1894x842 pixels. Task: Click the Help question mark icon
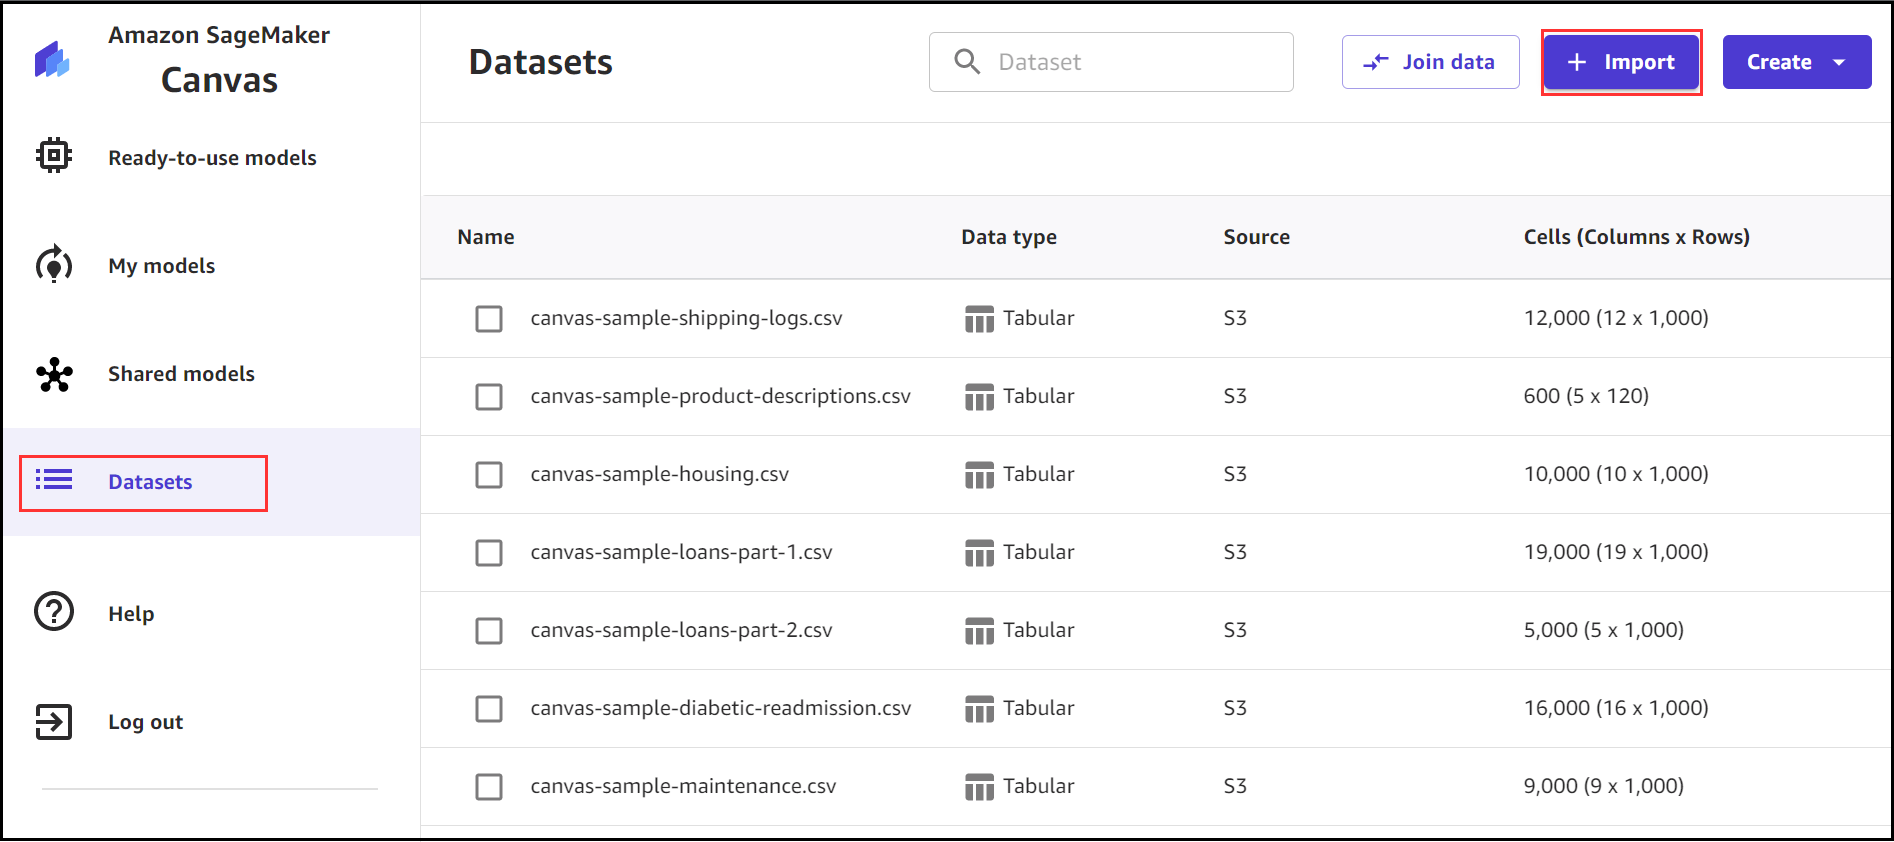[x=54, y=612]
